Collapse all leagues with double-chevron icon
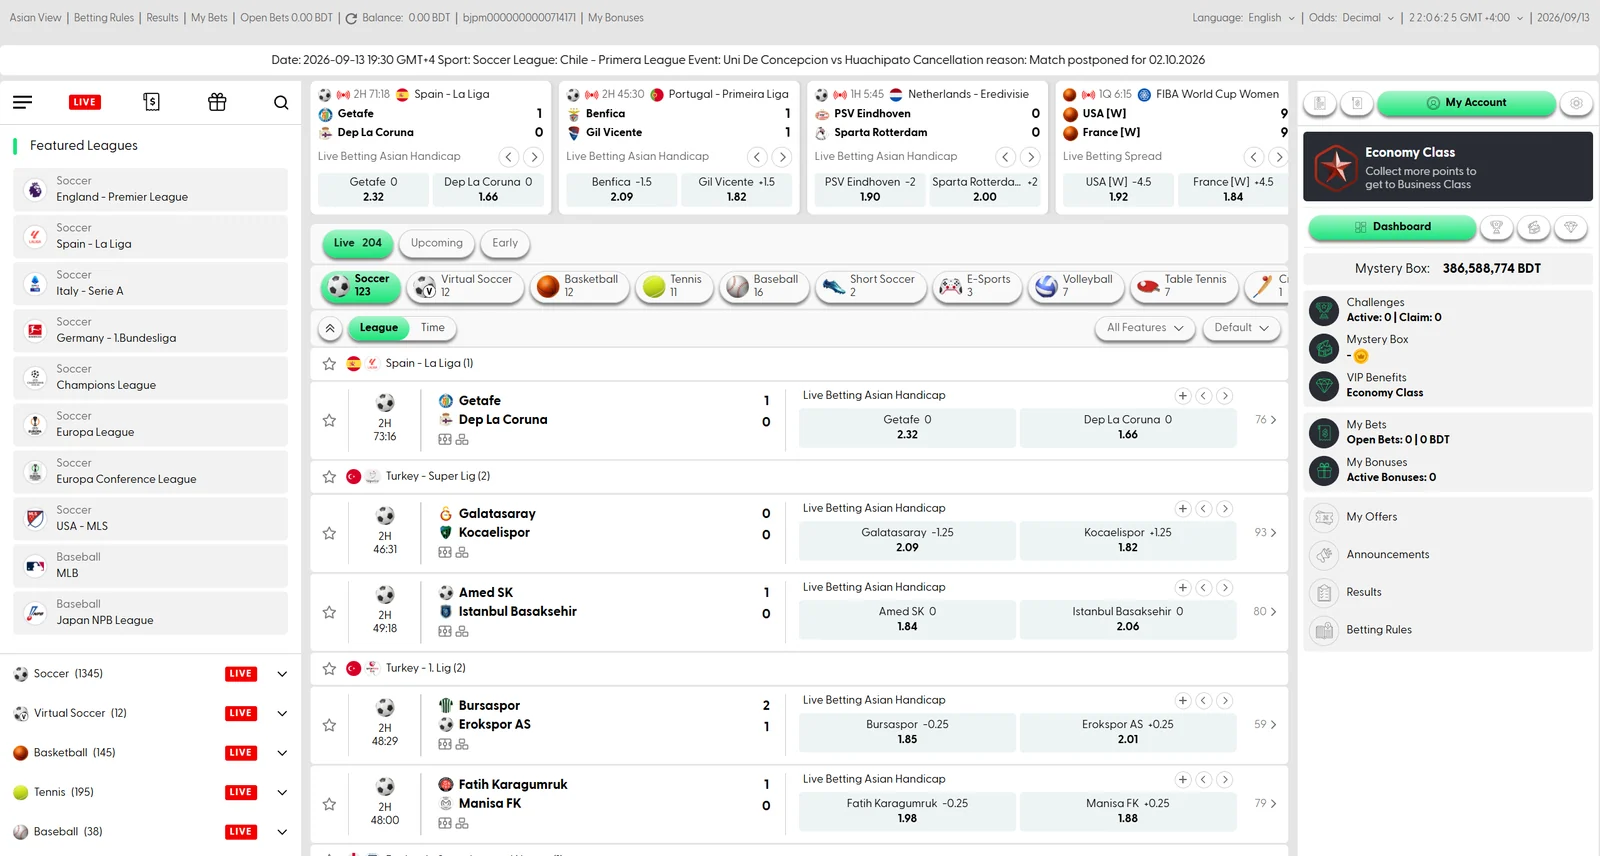The image size is (1600, 856). point(330,328)
